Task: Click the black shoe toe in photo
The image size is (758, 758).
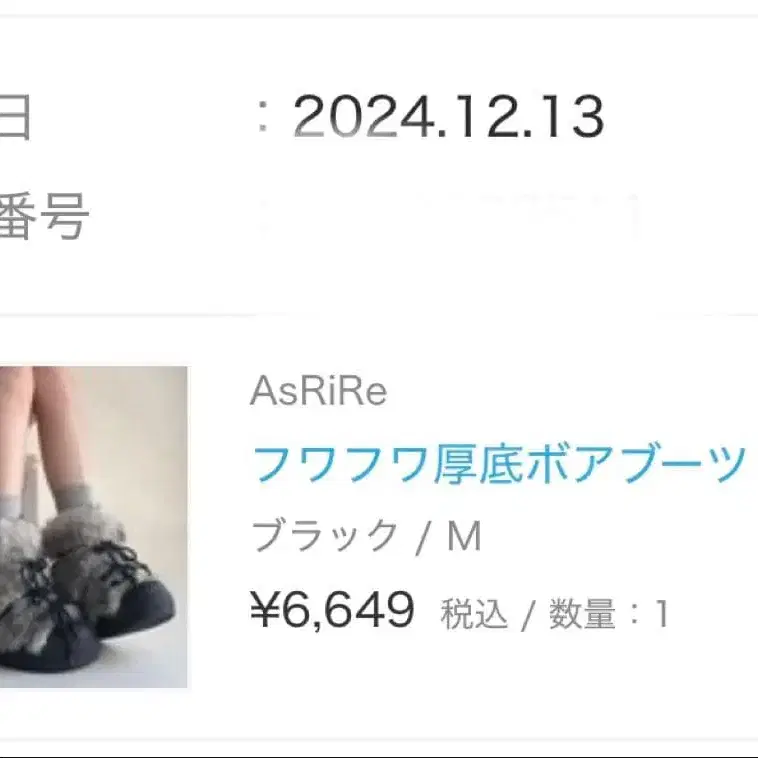Action: pyautogui.click(x=140, y=609)
